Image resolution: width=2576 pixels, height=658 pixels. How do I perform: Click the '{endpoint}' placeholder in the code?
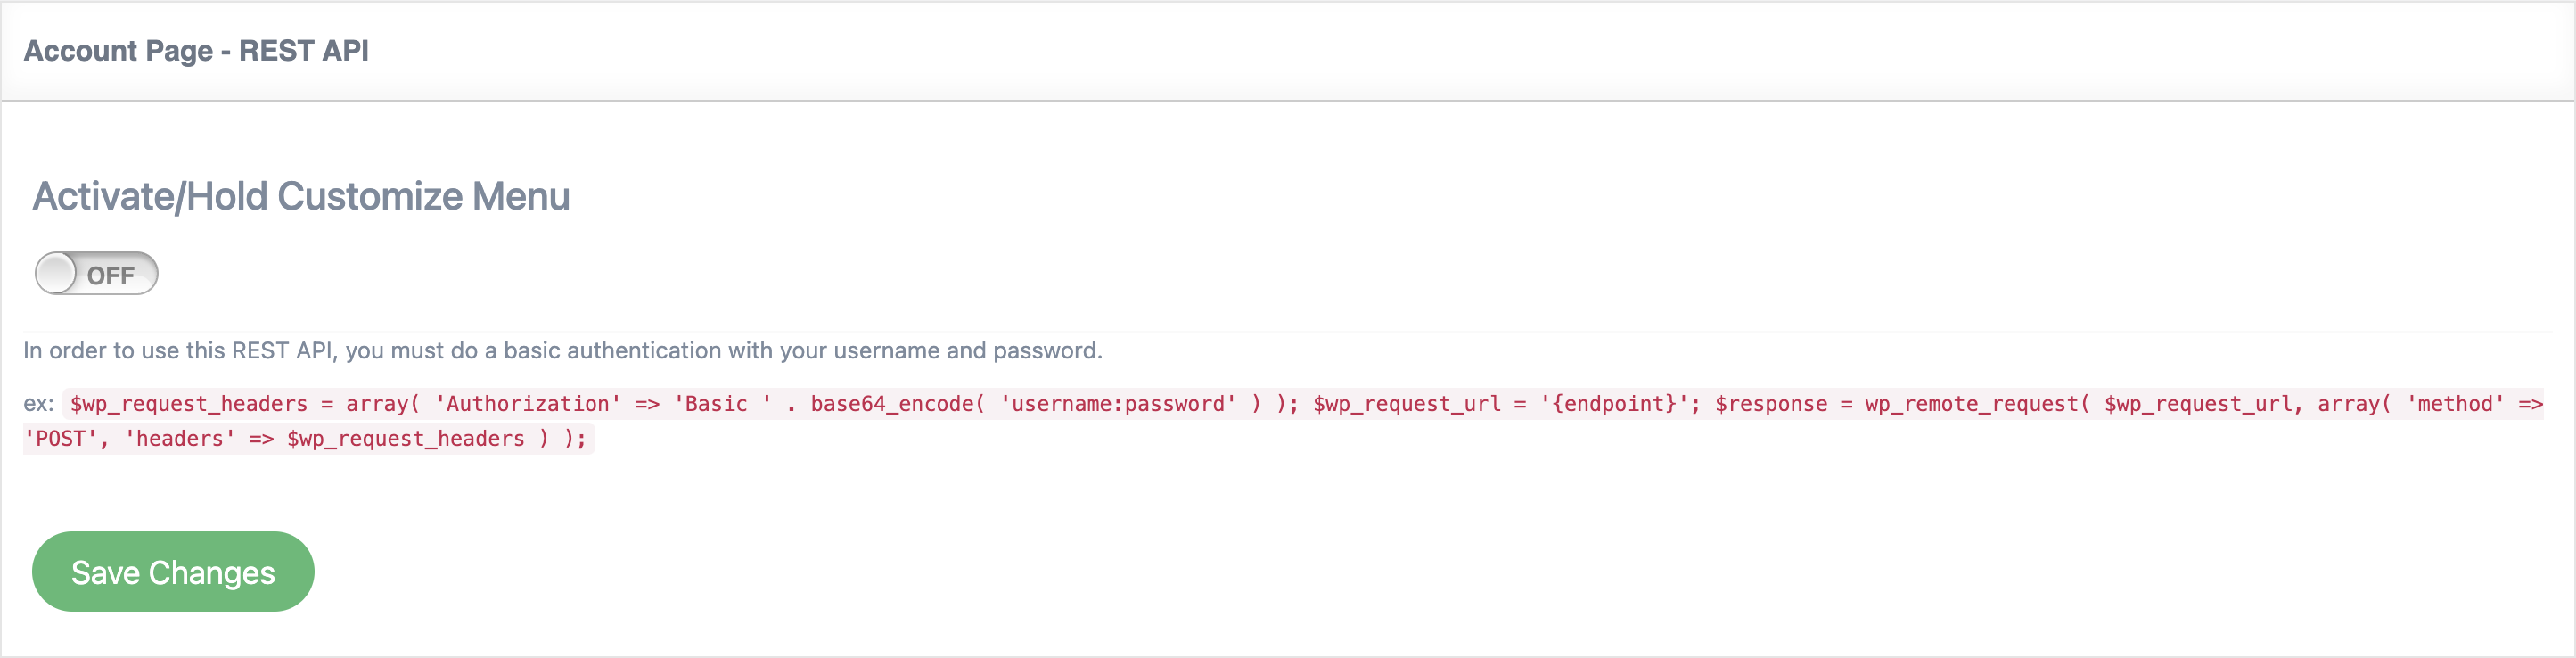(1613, 404)
